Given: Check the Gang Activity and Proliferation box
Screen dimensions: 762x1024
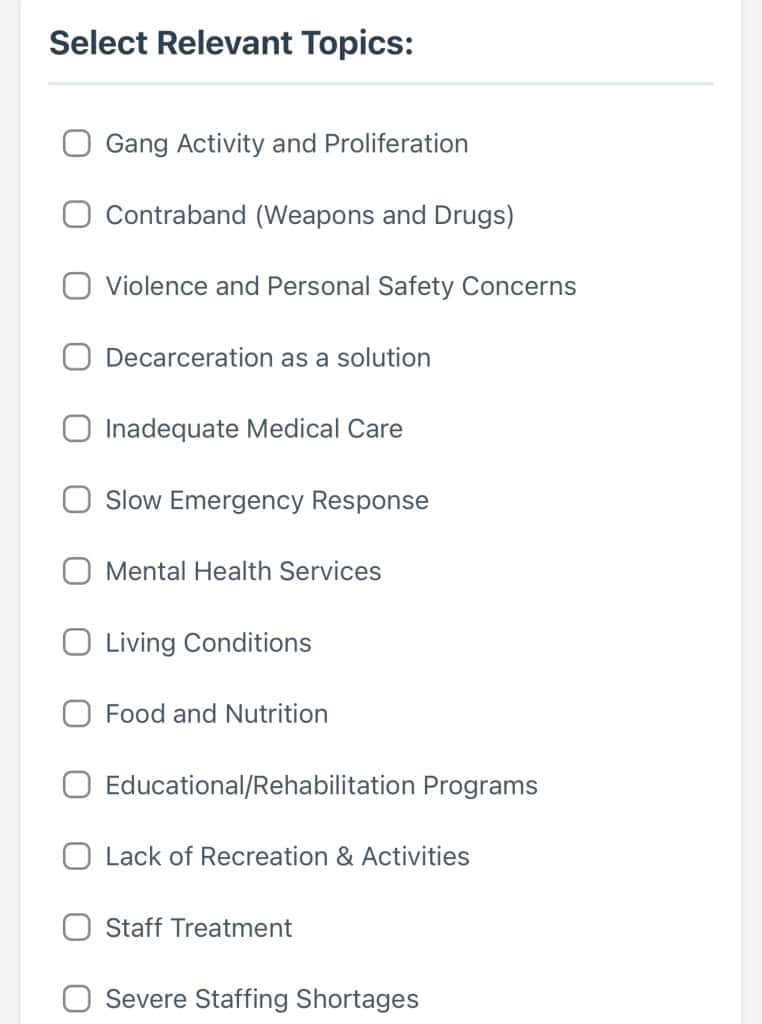Looking at the screenshot, I should (x=76, y=143).
